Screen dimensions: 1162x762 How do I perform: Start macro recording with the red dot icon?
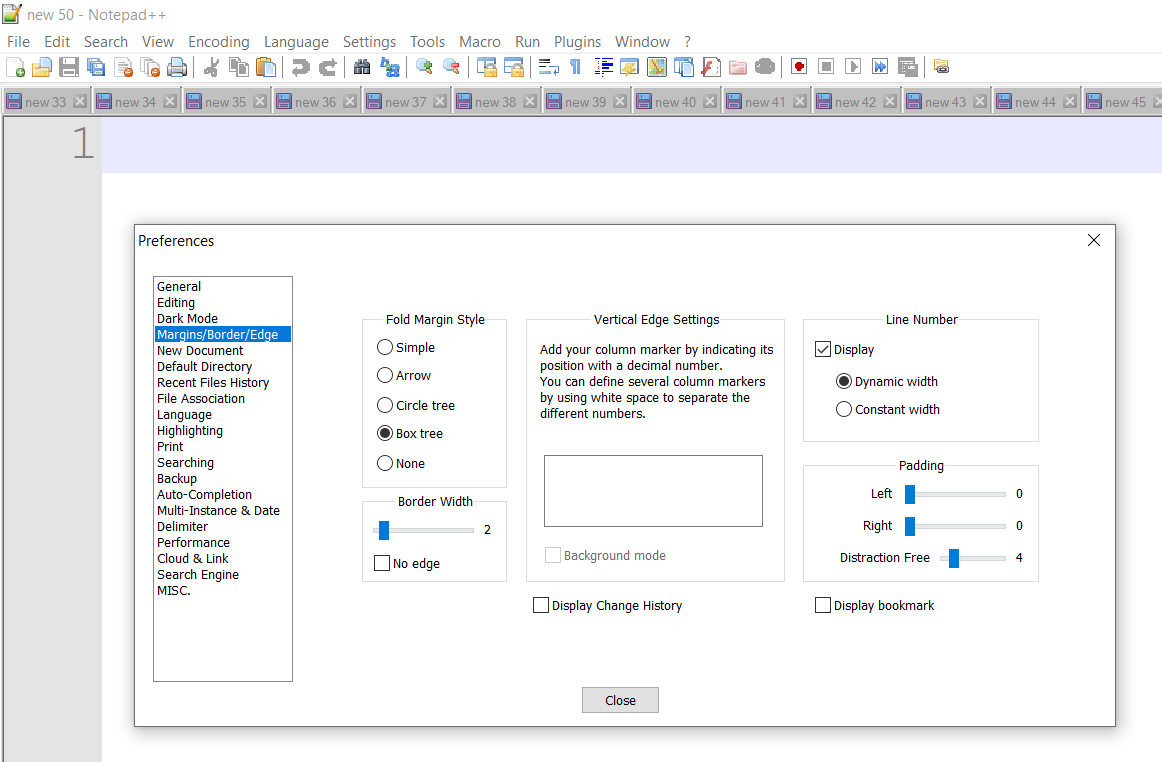tap(798, 67)
